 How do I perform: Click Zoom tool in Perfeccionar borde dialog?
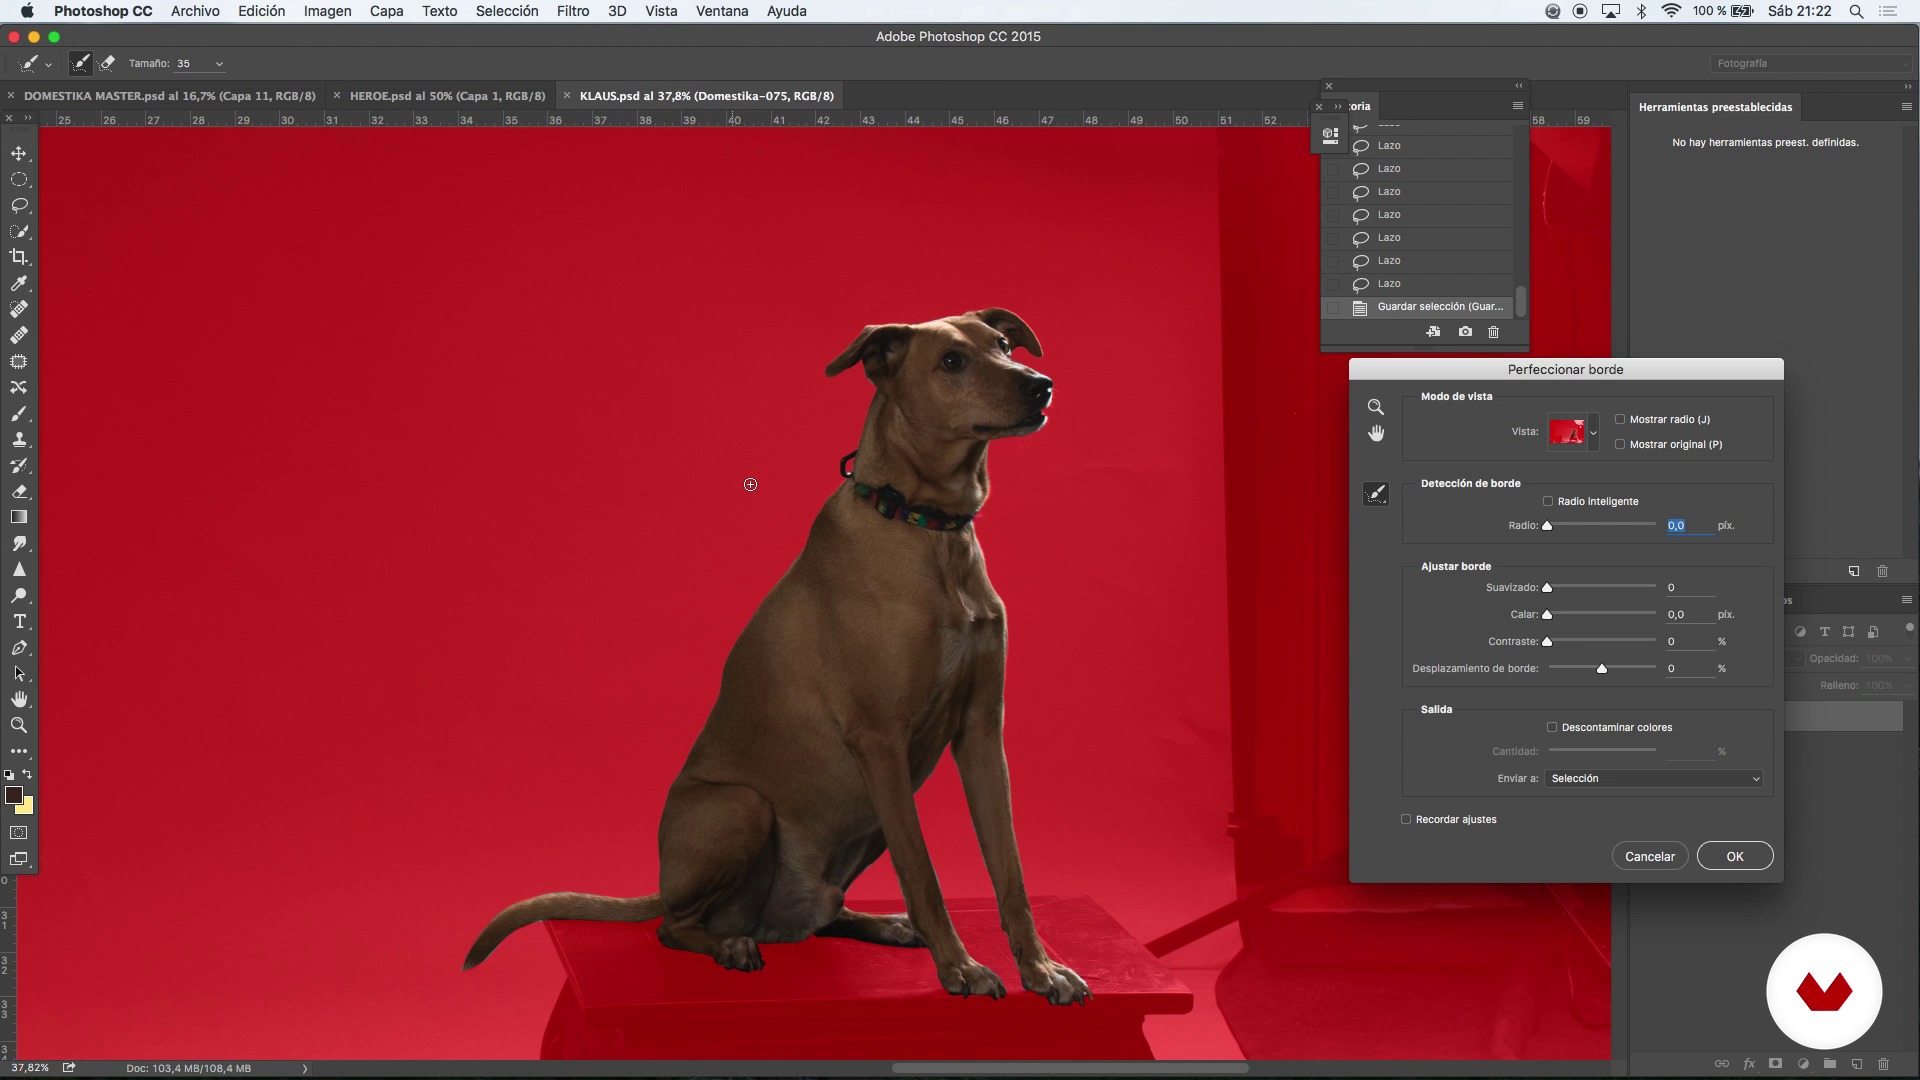tap(1376, 407)
